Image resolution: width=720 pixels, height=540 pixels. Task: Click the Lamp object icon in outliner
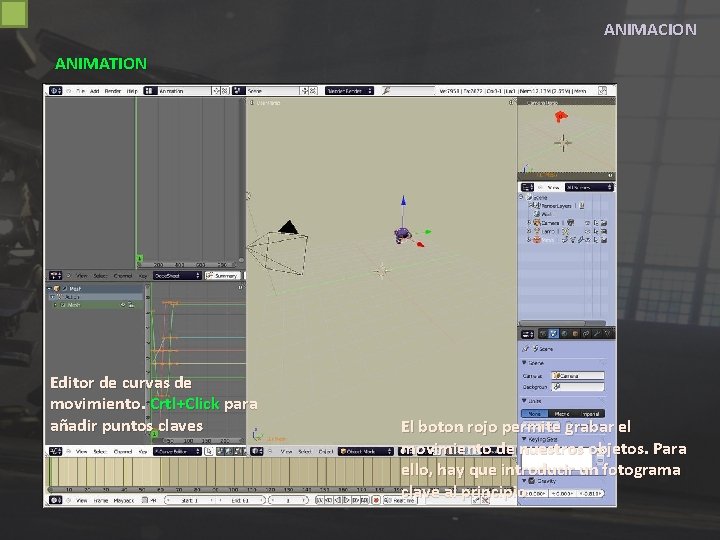tap(536, 231)
